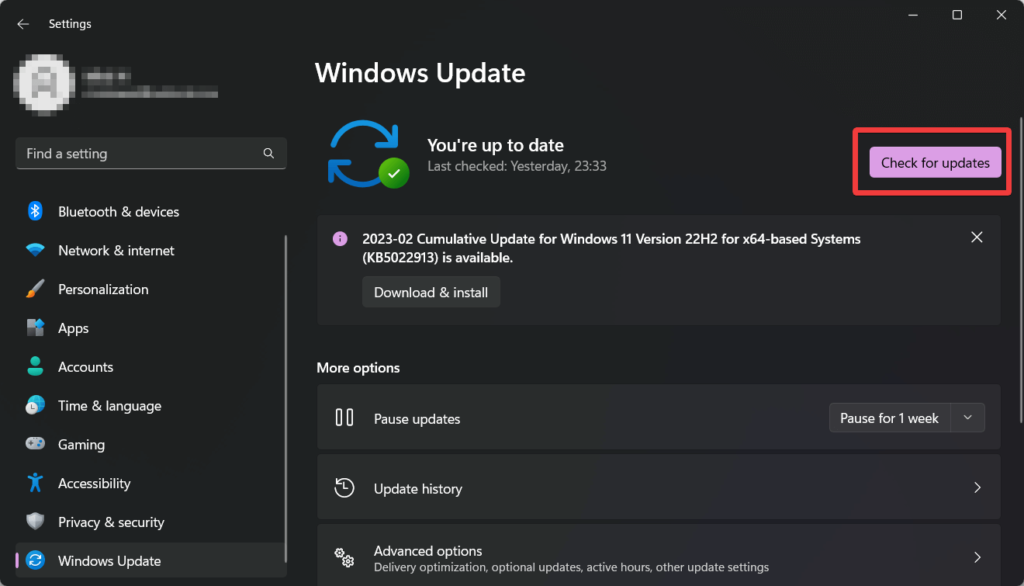This screenshot has width=1024, height=586.
Task: Click the Accounts person icon
Action: click(x=35, y=366)
